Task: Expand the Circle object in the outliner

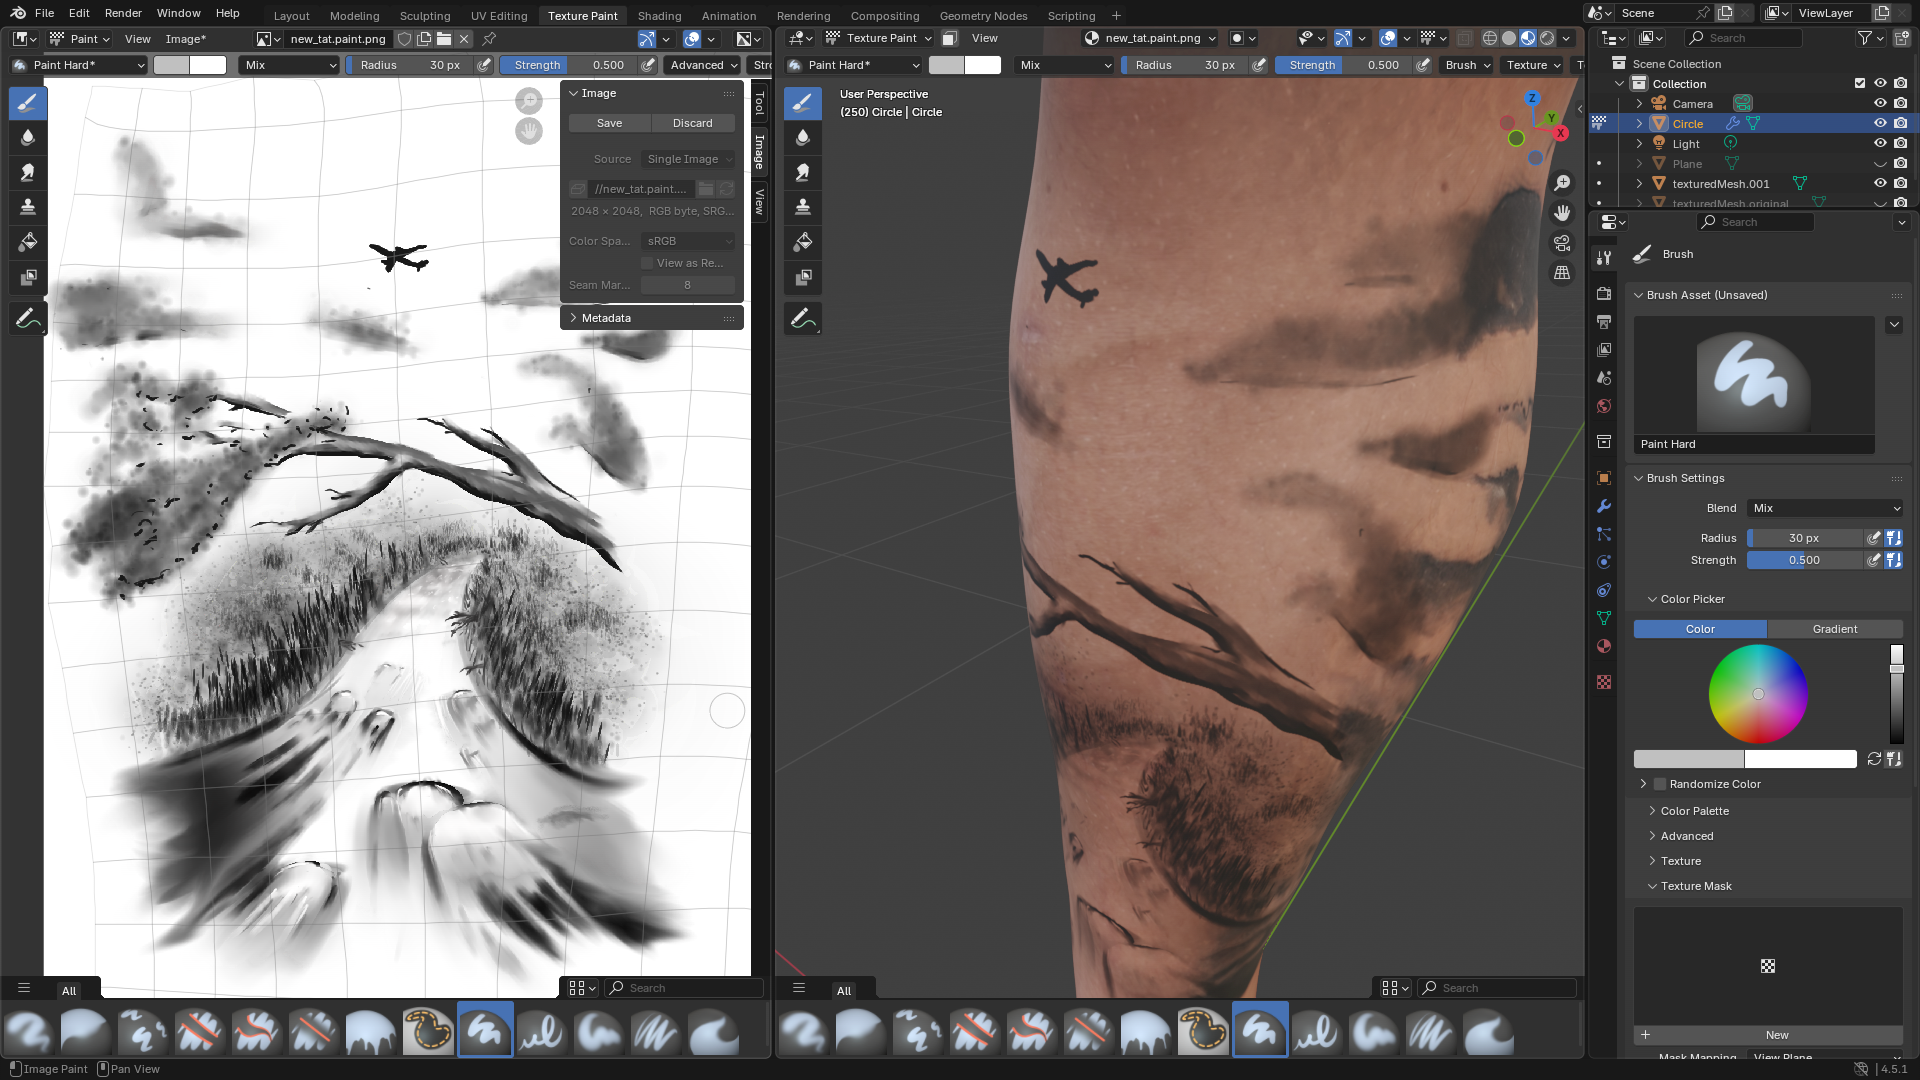Action: tap(1640, 124)
